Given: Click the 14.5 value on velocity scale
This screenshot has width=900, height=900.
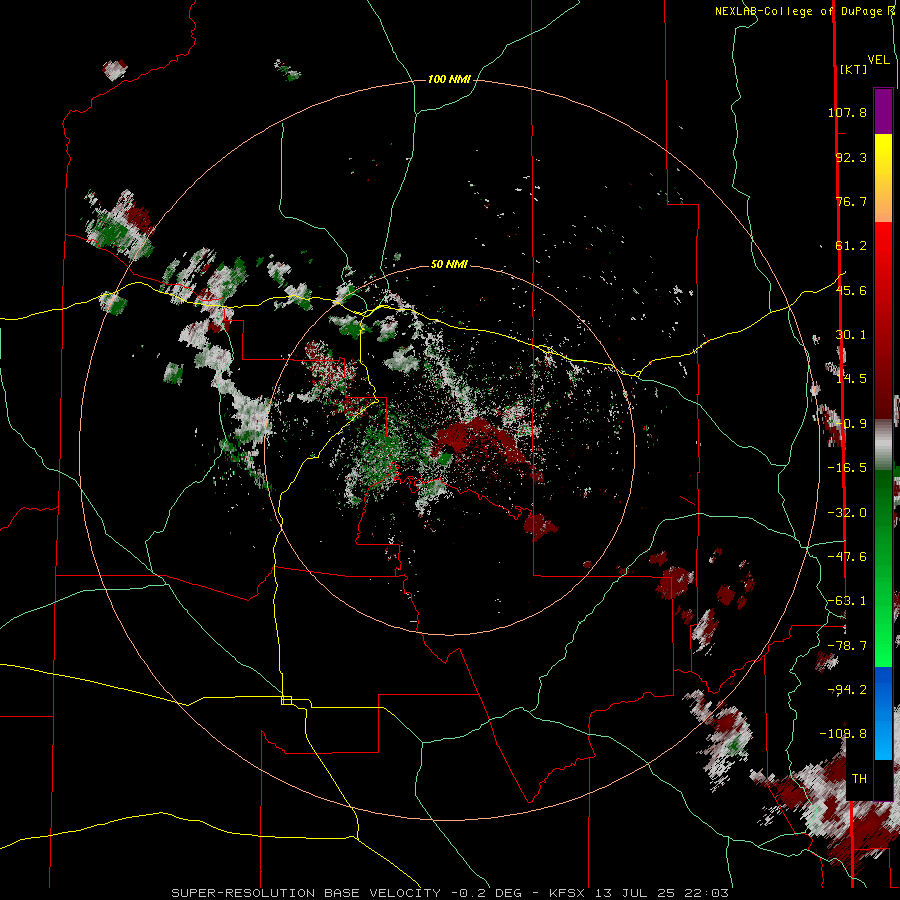Looking at the screenshot, I should (851, 379).
